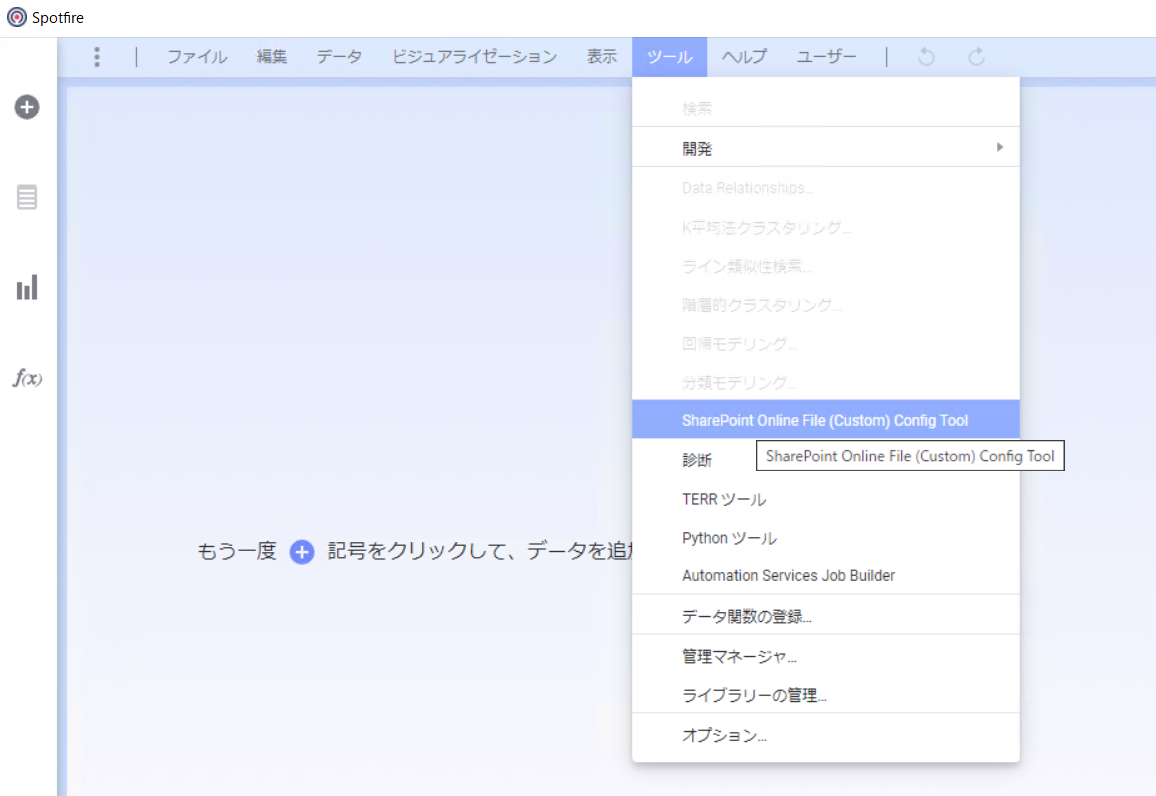Image resolution: width=1156 pixels, height=796 pixels.
Task: Open the visualization types bar chart icon
Action: (x=27, y=287)
